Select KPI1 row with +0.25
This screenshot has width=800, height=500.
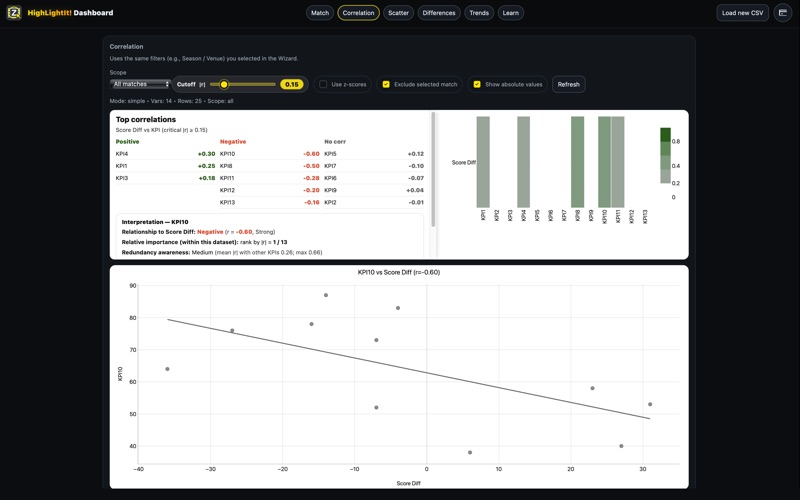point(165,166)
